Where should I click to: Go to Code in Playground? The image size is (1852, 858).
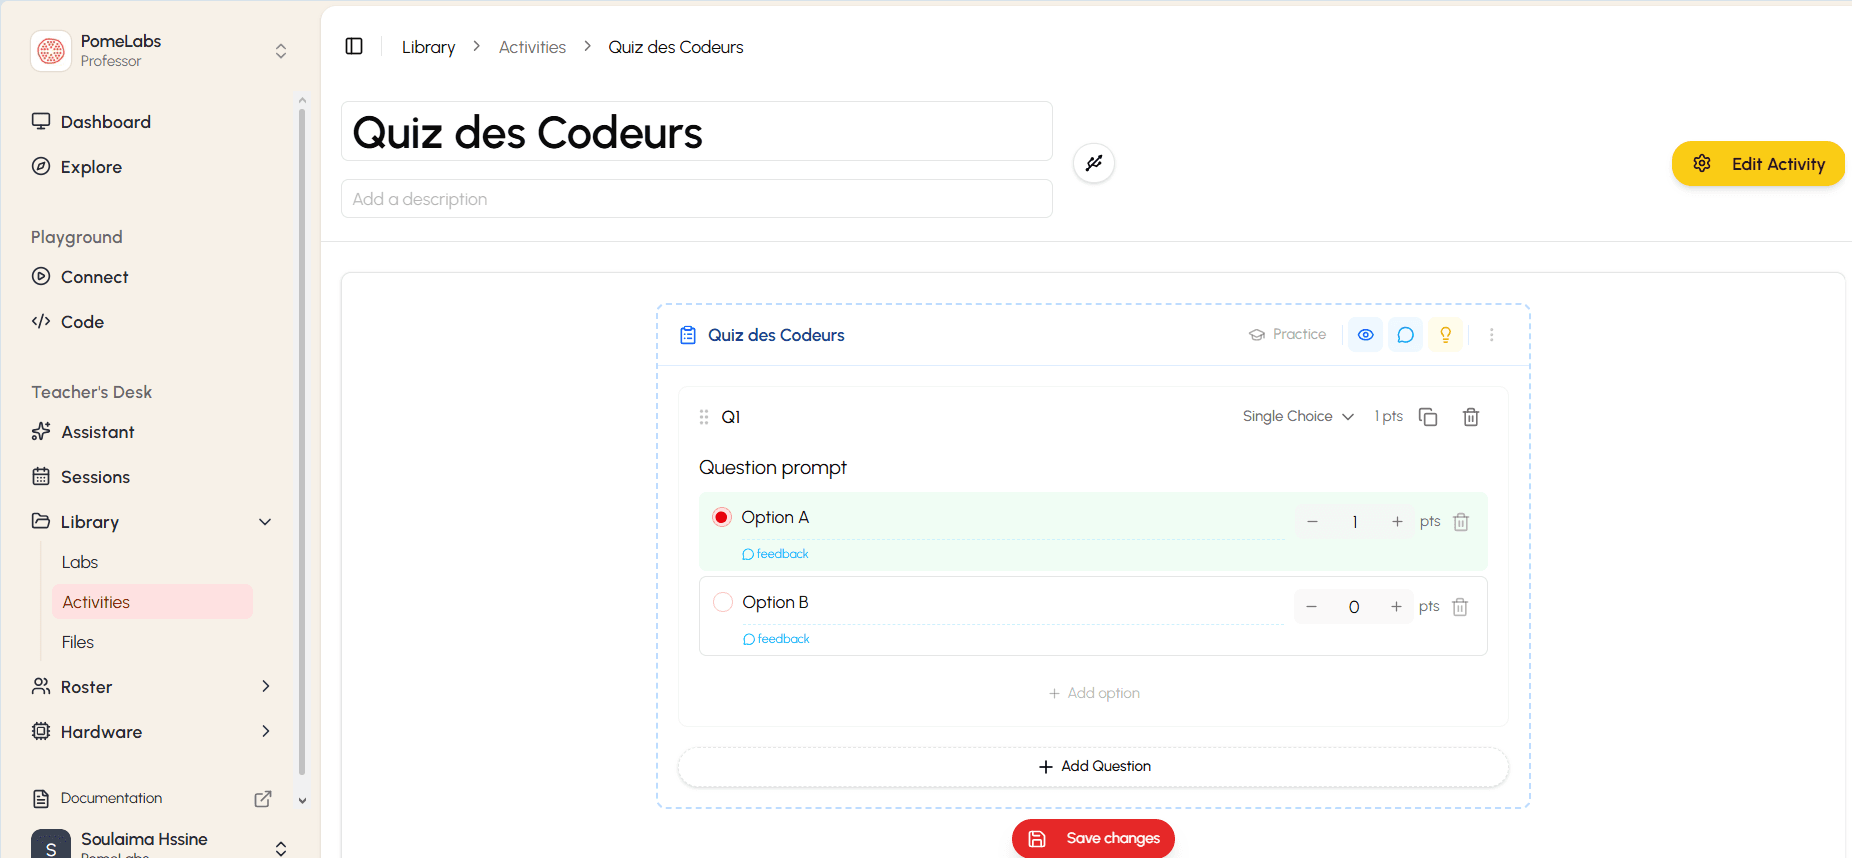coord(68,322)
